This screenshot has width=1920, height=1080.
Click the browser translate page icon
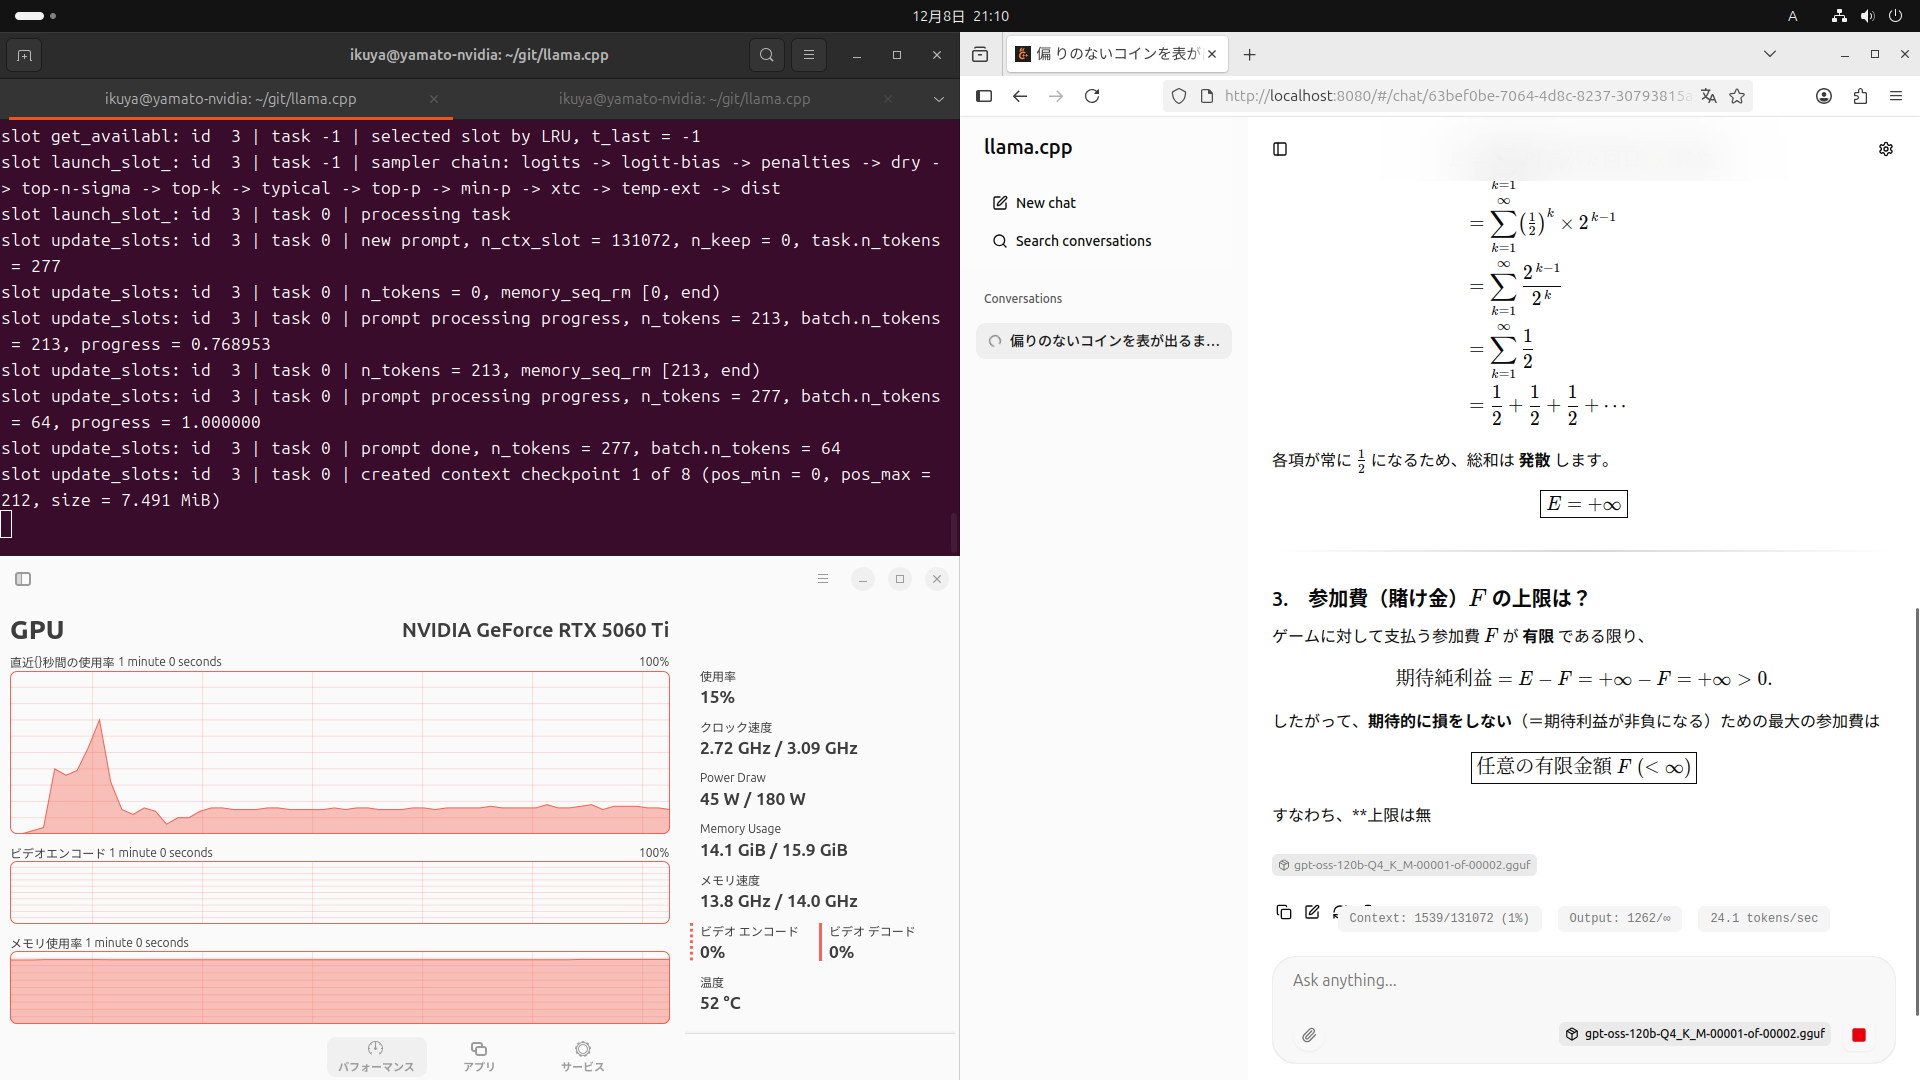coord(1708,96)
